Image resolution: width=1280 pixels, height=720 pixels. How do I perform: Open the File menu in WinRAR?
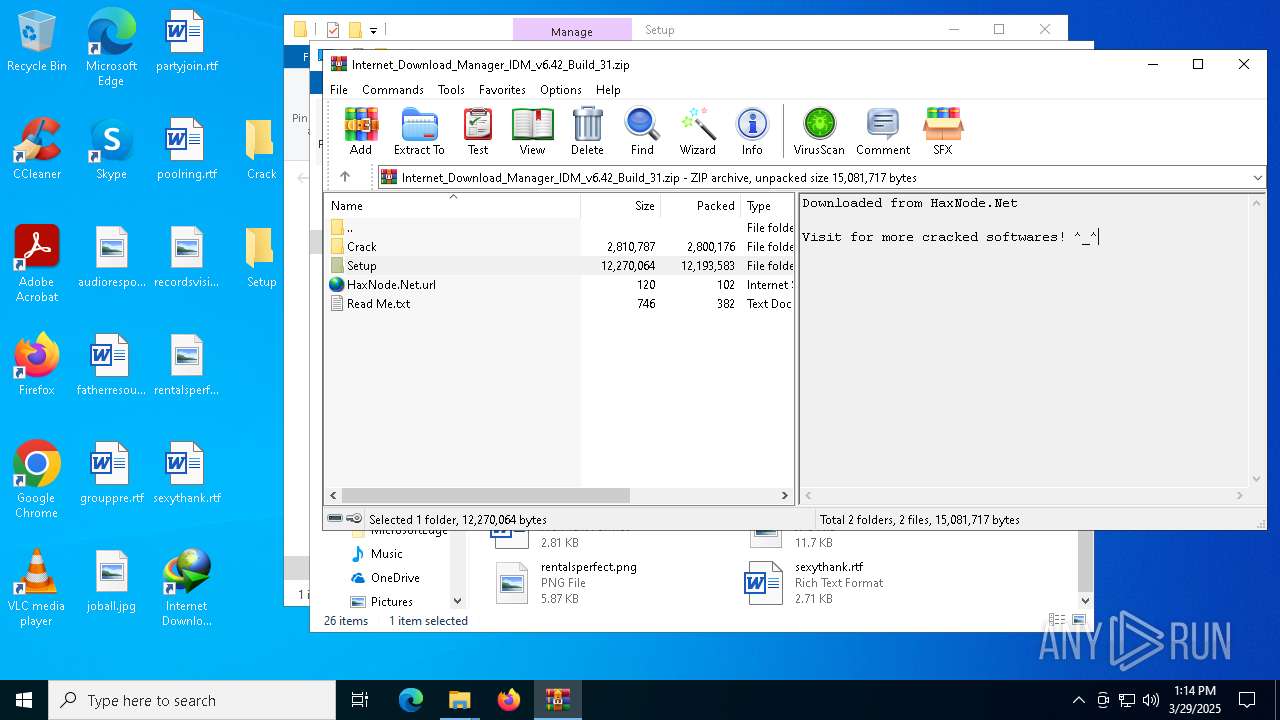(x=339, y=90)
